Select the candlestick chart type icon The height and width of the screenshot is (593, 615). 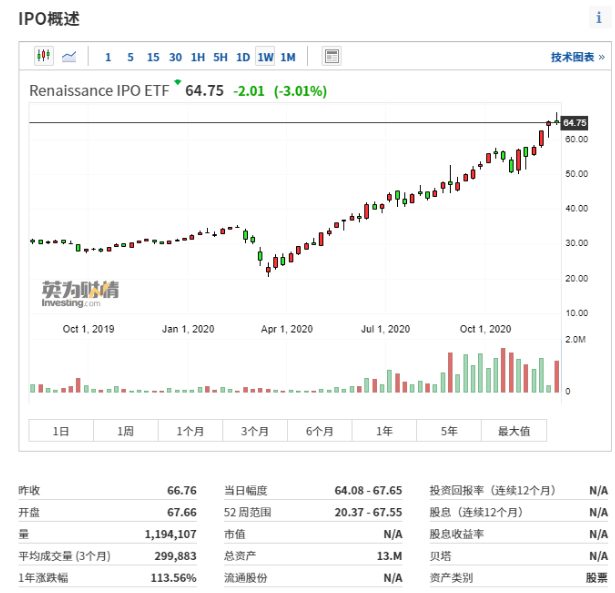[x=44, y=56]
